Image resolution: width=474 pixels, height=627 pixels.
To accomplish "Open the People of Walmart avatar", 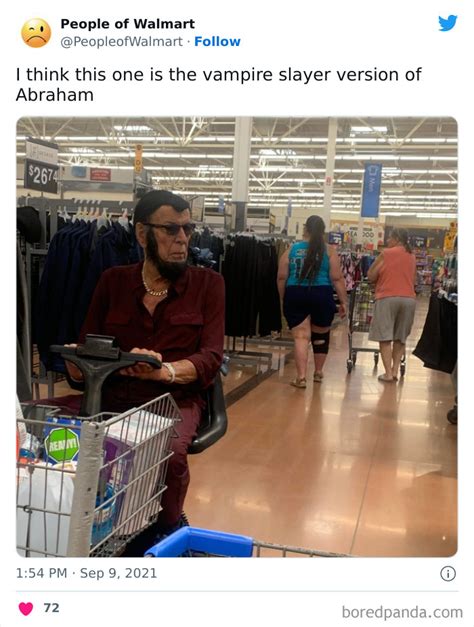I will [x=36, y=33].
